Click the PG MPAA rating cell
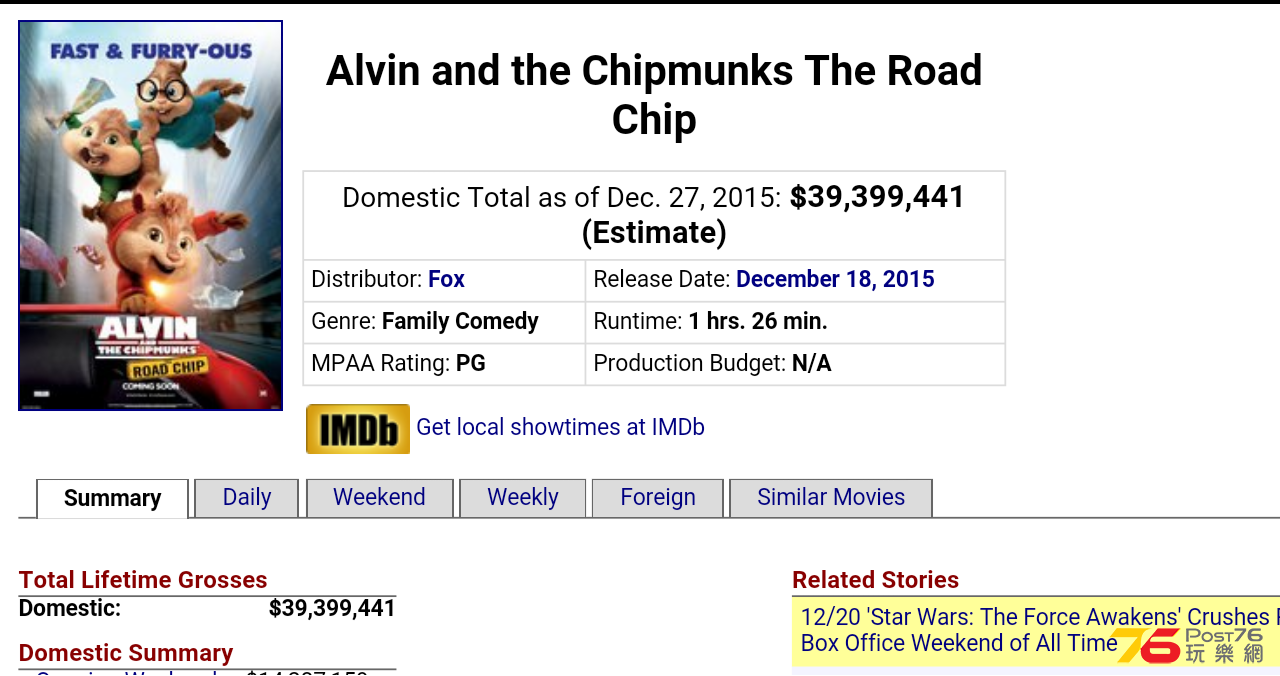 click(444, 364)
